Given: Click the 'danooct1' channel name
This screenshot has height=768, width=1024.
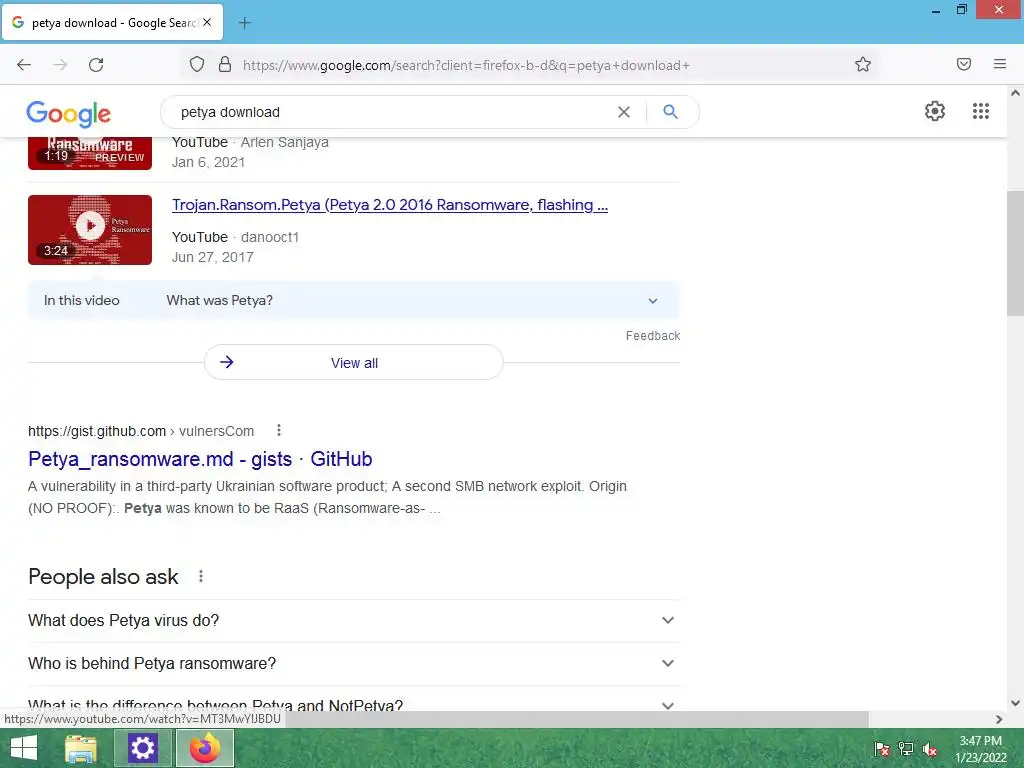Looking at the screenshot, I should tap(270, 237).
